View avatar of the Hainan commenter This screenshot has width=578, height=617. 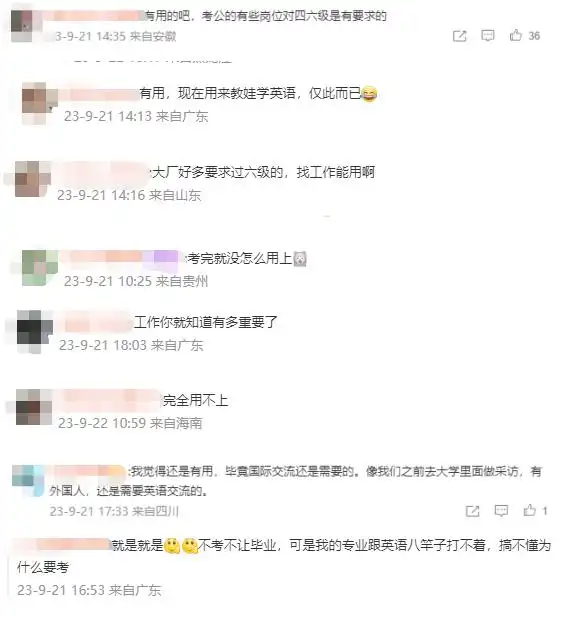click(x=33, y=407)
